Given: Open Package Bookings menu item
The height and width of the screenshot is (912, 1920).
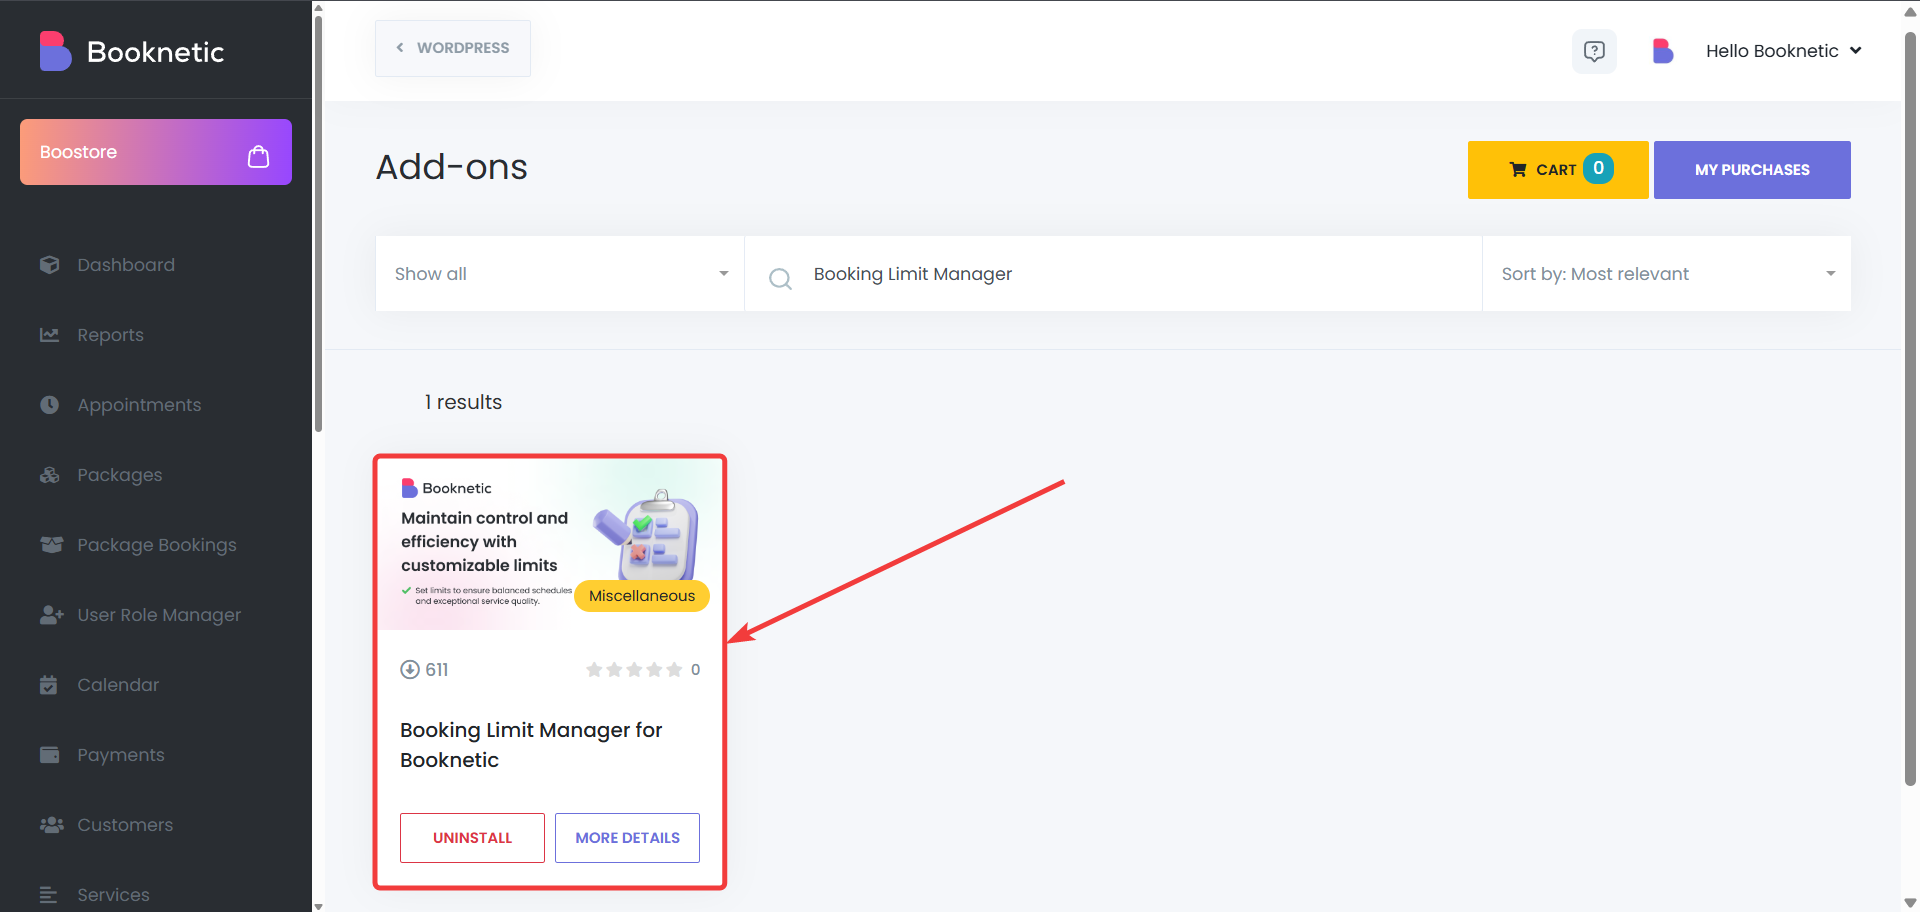Looking at the screenshot, I should tap(156, 545).
